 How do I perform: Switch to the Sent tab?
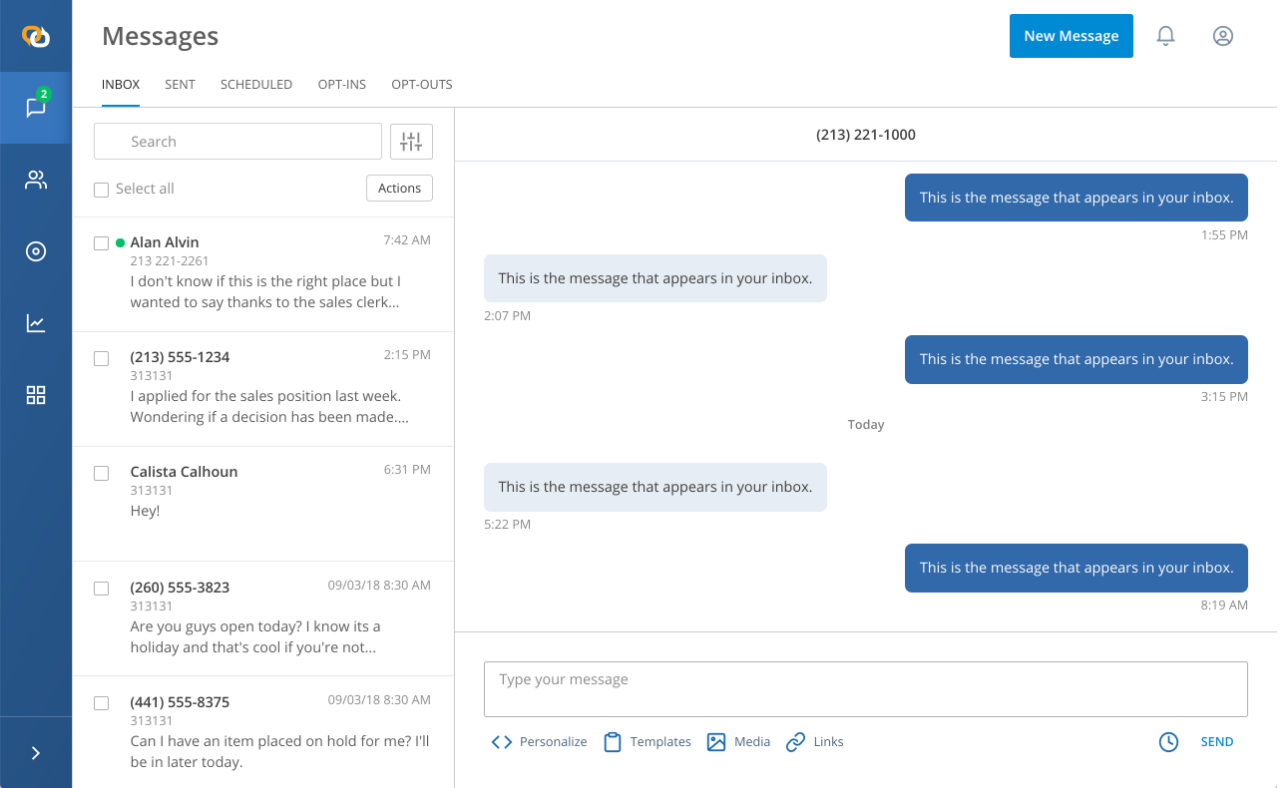tap(180, 84)
